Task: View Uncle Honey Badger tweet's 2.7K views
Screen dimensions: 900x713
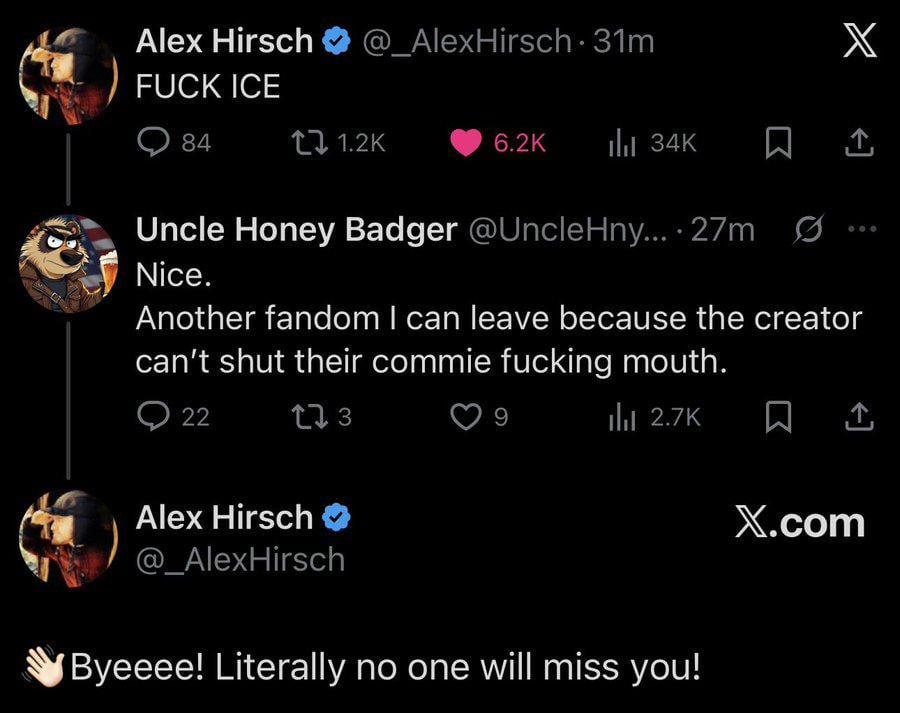Action: (x=623, y=416)
